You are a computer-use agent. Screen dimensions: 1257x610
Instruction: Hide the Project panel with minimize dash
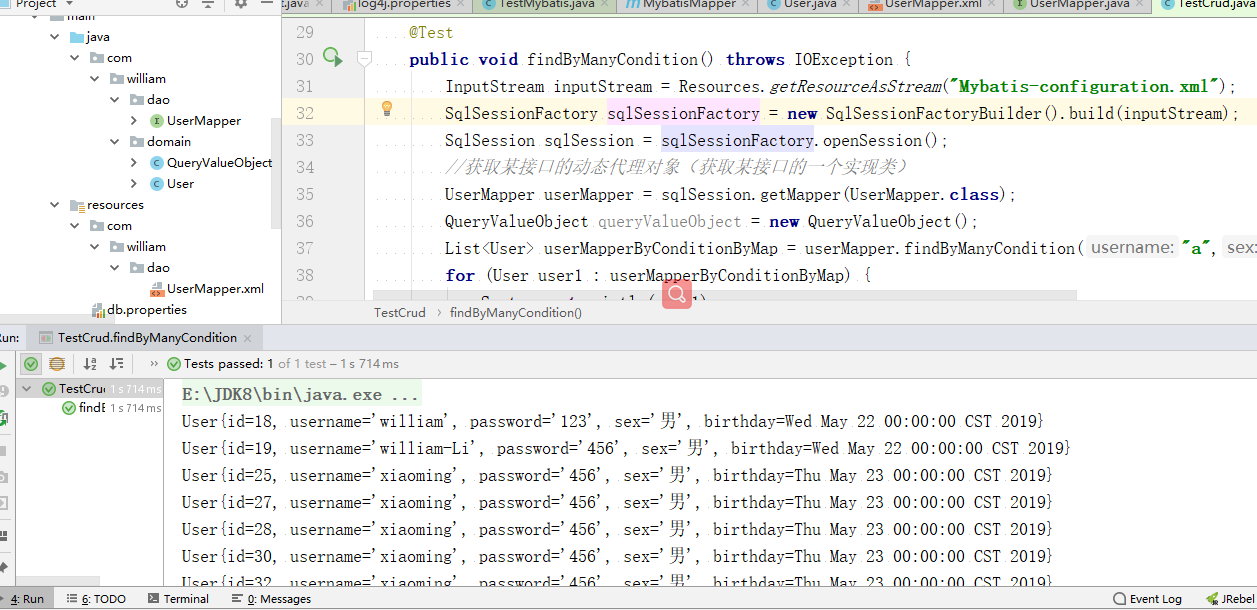click(x=267, y=4)
